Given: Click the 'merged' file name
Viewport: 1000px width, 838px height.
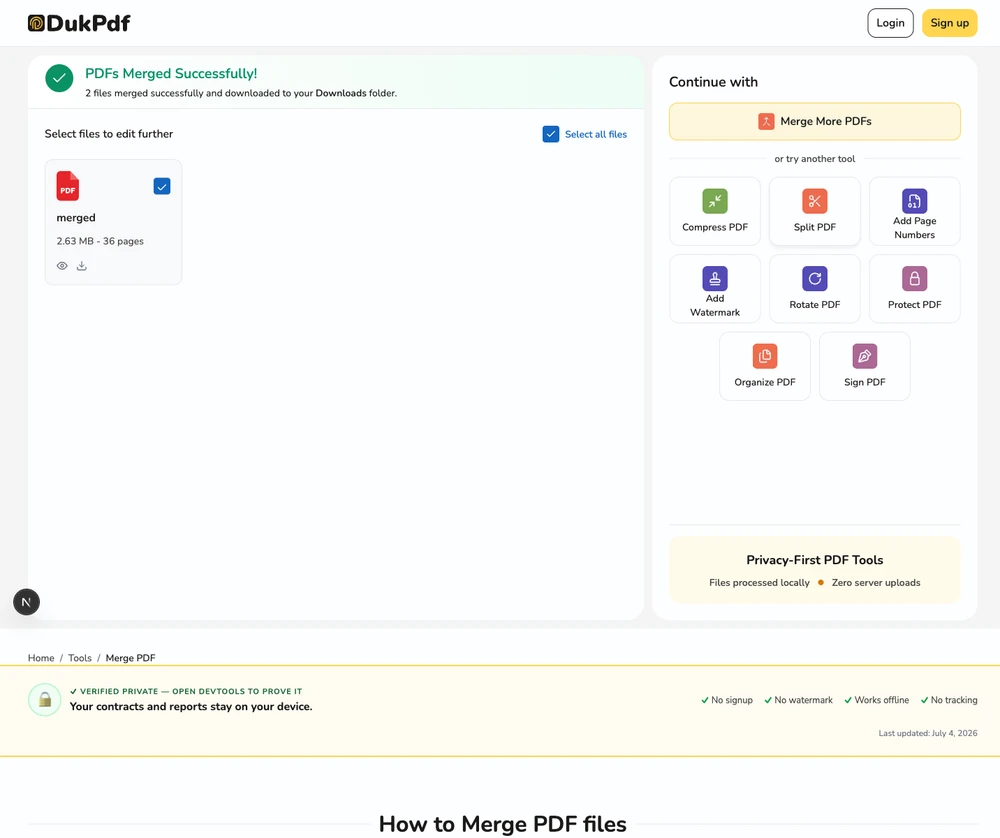Looking at the screenshot, I should coord(76,217).
